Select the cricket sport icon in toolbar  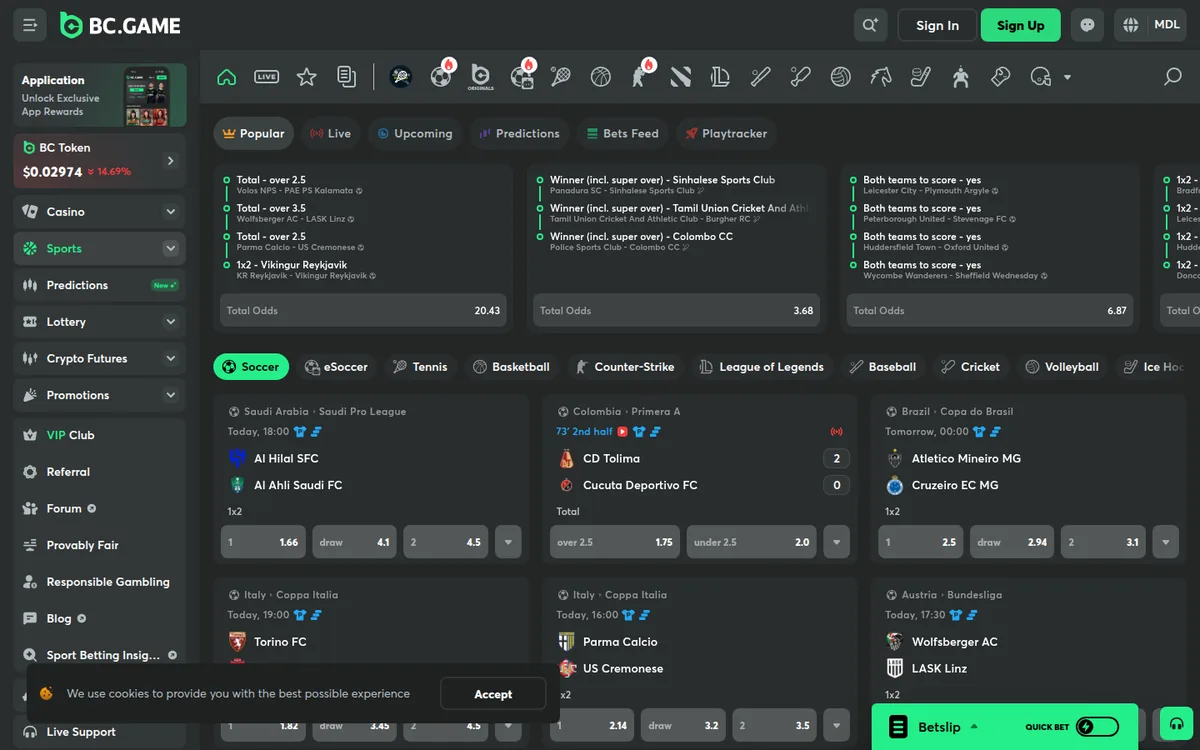pos(801,77)
